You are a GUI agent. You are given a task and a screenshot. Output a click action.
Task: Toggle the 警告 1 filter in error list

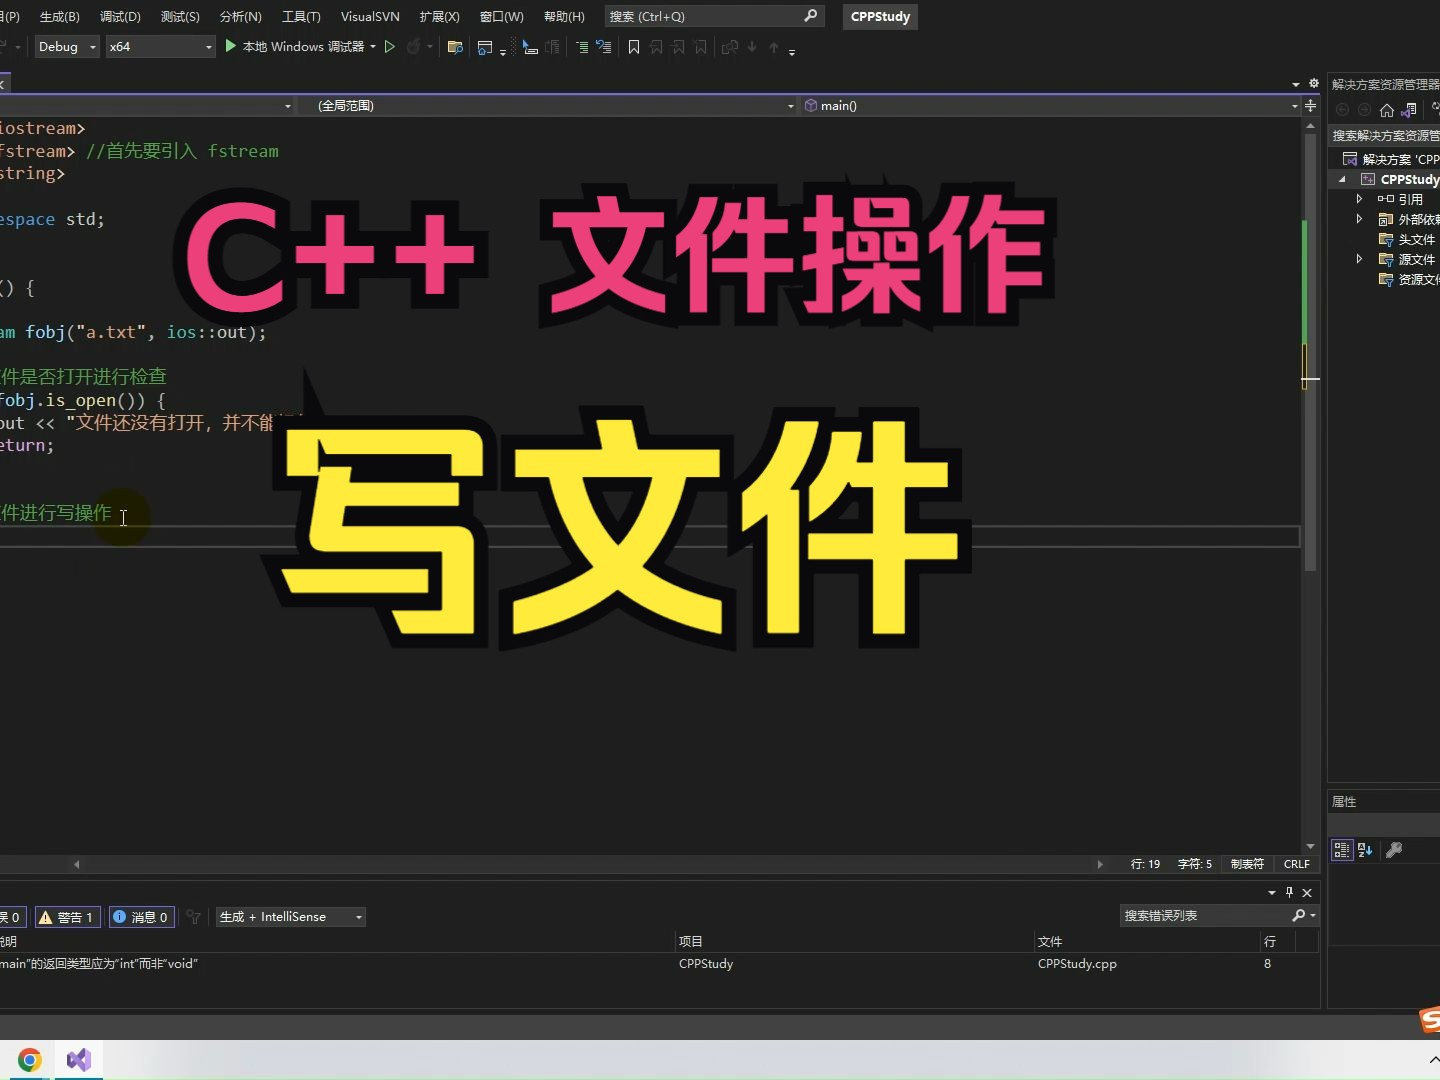66,917
